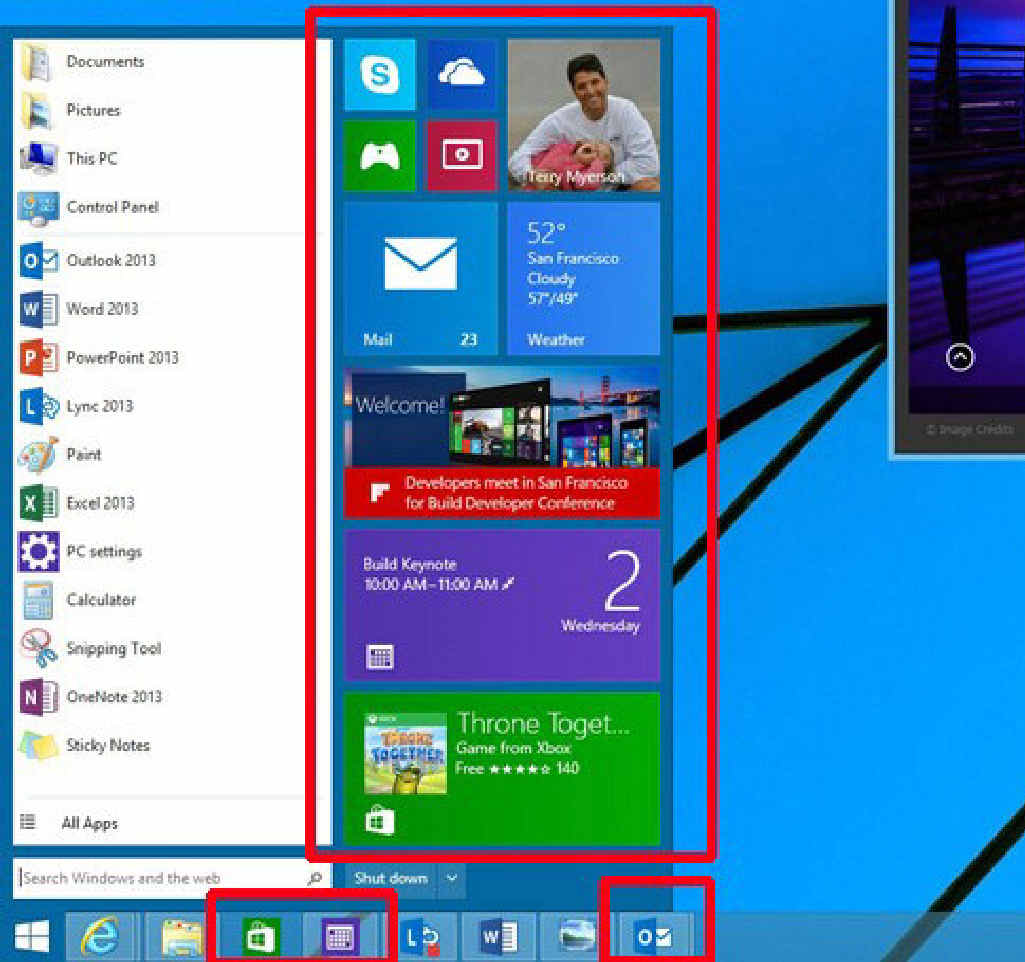Select PowerPoint 2013 in the Start menu
Image resolution: width=1025 pixels, height=962 pixels.
(x=121, y=357)
